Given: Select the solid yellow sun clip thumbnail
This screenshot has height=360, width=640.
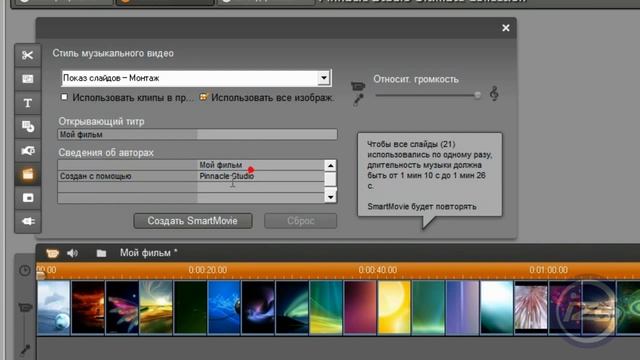Looking at the screenshot, I should (394, 308).
